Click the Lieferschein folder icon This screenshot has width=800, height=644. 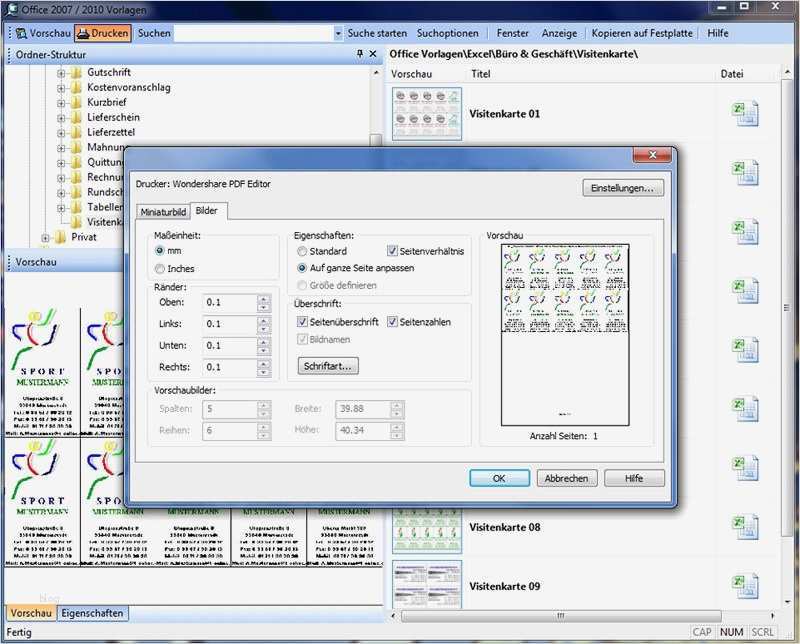coord(75,117)
